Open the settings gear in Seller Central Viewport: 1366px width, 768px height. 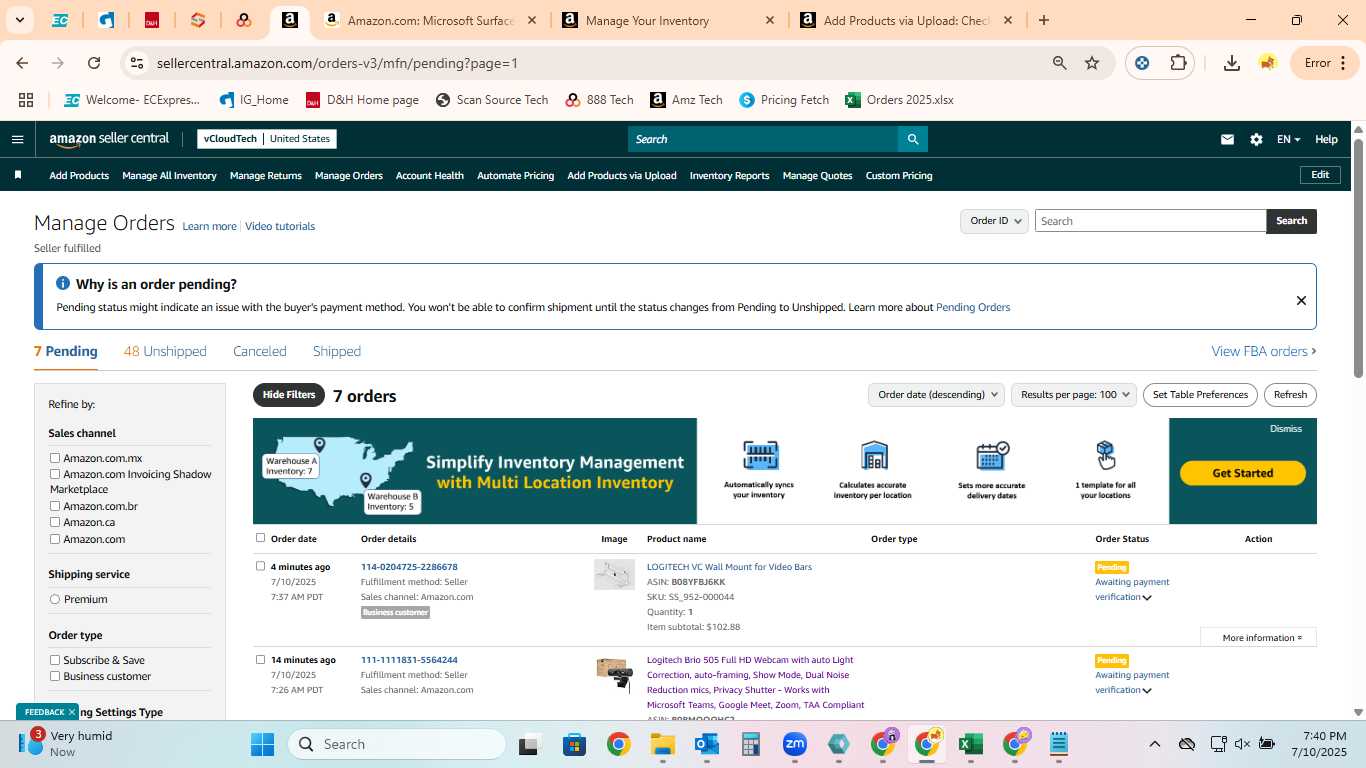point(1256,139)
